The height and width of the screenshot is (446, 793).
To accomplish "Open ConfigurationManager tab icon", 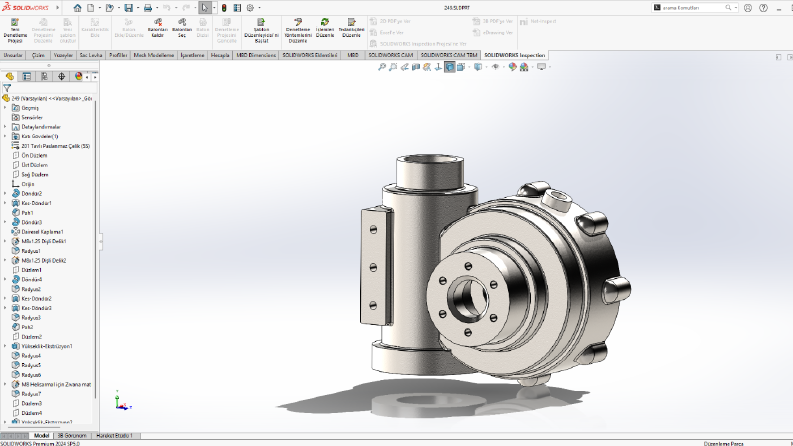I will coord(45,76).
